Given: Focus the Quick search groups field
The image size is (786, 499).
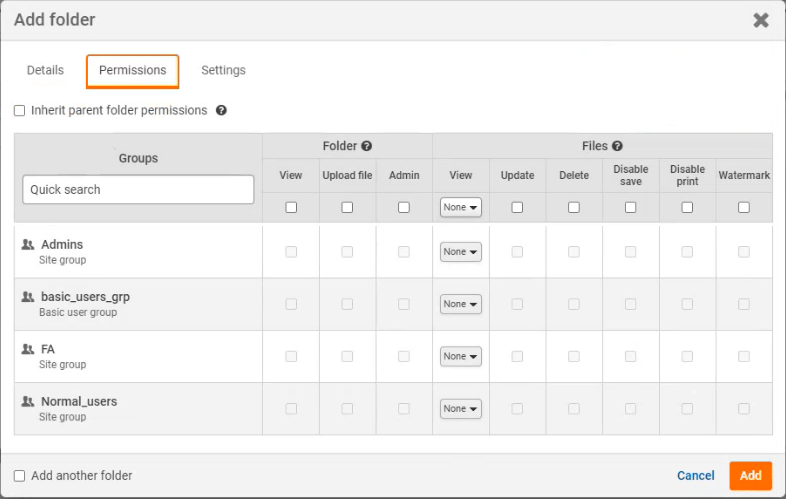Looking at the screenshot, I should point(138,190).
